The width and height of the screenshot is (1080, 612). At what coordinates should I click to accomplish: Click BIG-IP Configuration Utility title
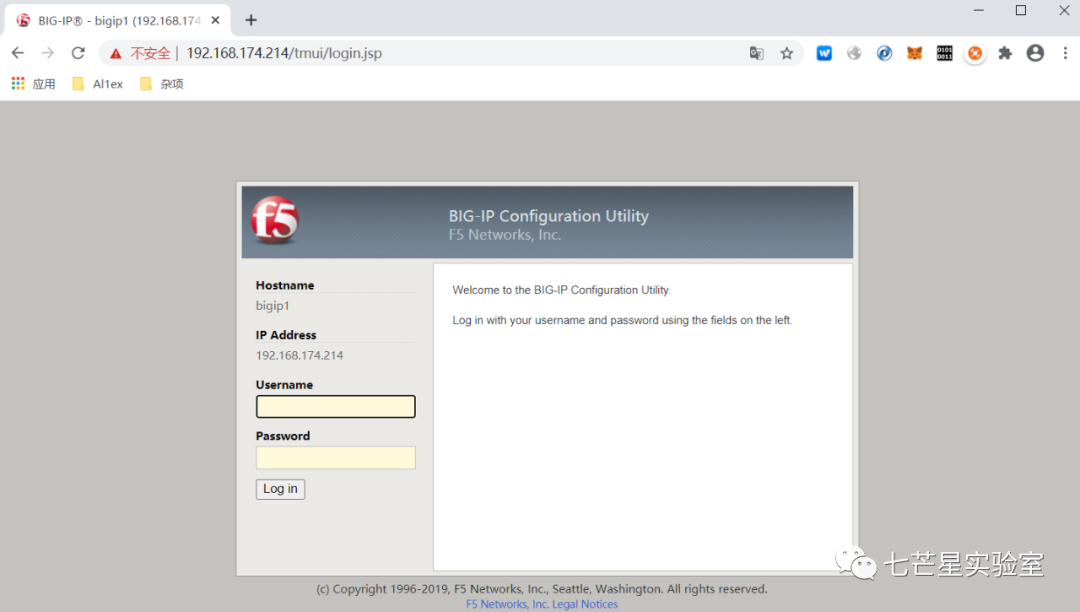549,215
